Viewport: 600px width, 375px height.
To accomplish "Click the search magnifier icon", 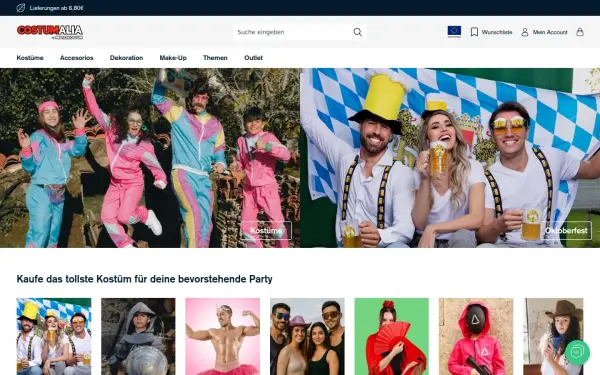I will pos(357,32).
